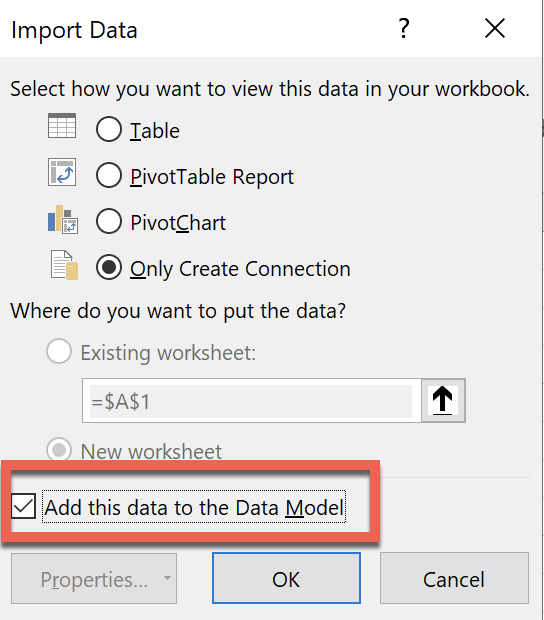
Task: Confirm import with the OK button
Action: click(286, 578)
